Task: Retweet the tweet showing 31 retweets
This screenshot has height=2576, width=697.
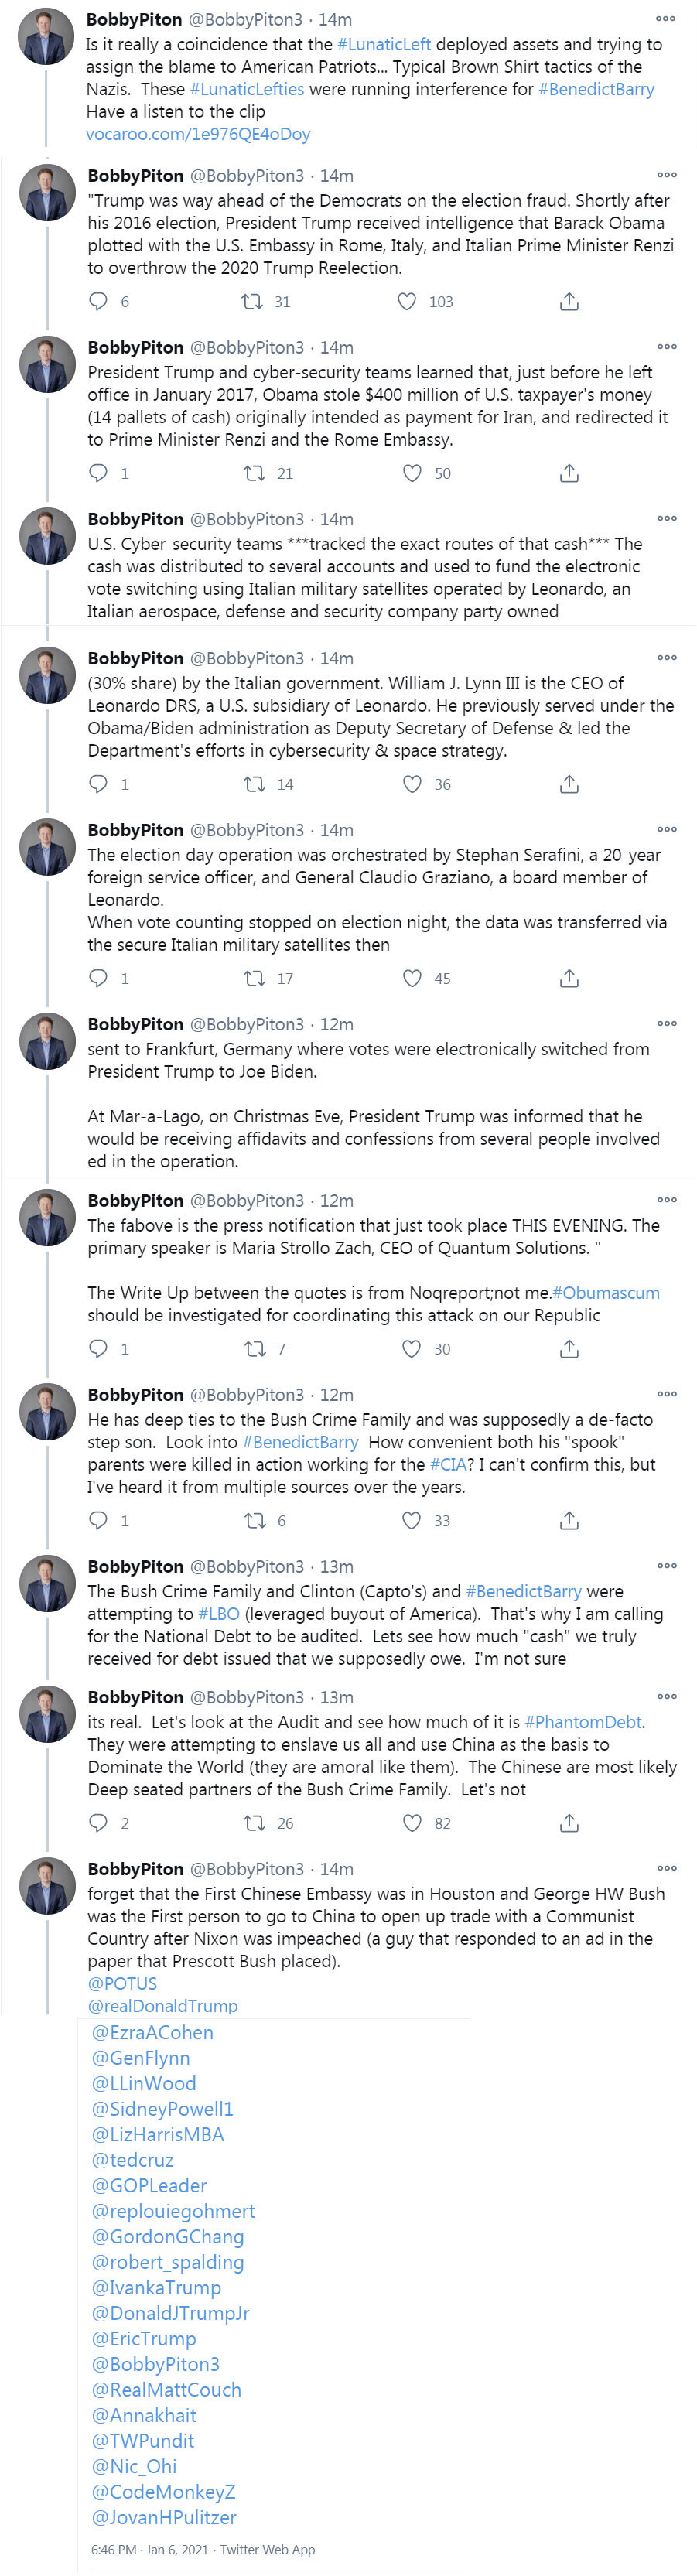Action: coord(252,301)
